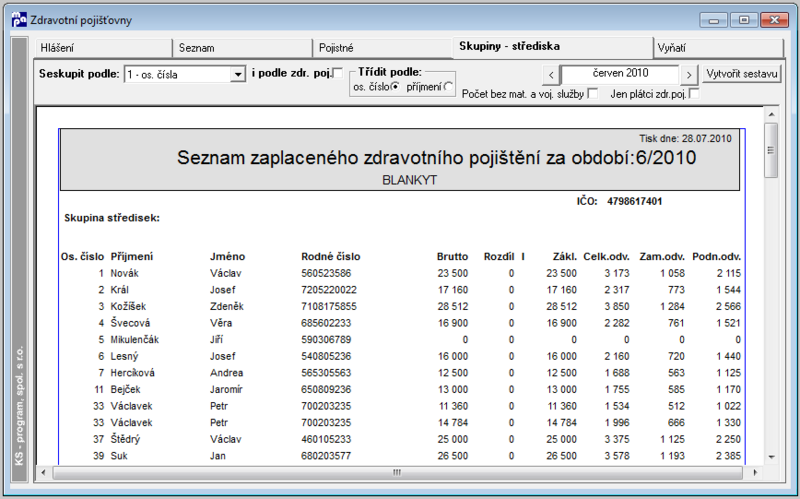Click the 'Příjmení' column header
Screen dimensions: 800x499
point(132,257)
